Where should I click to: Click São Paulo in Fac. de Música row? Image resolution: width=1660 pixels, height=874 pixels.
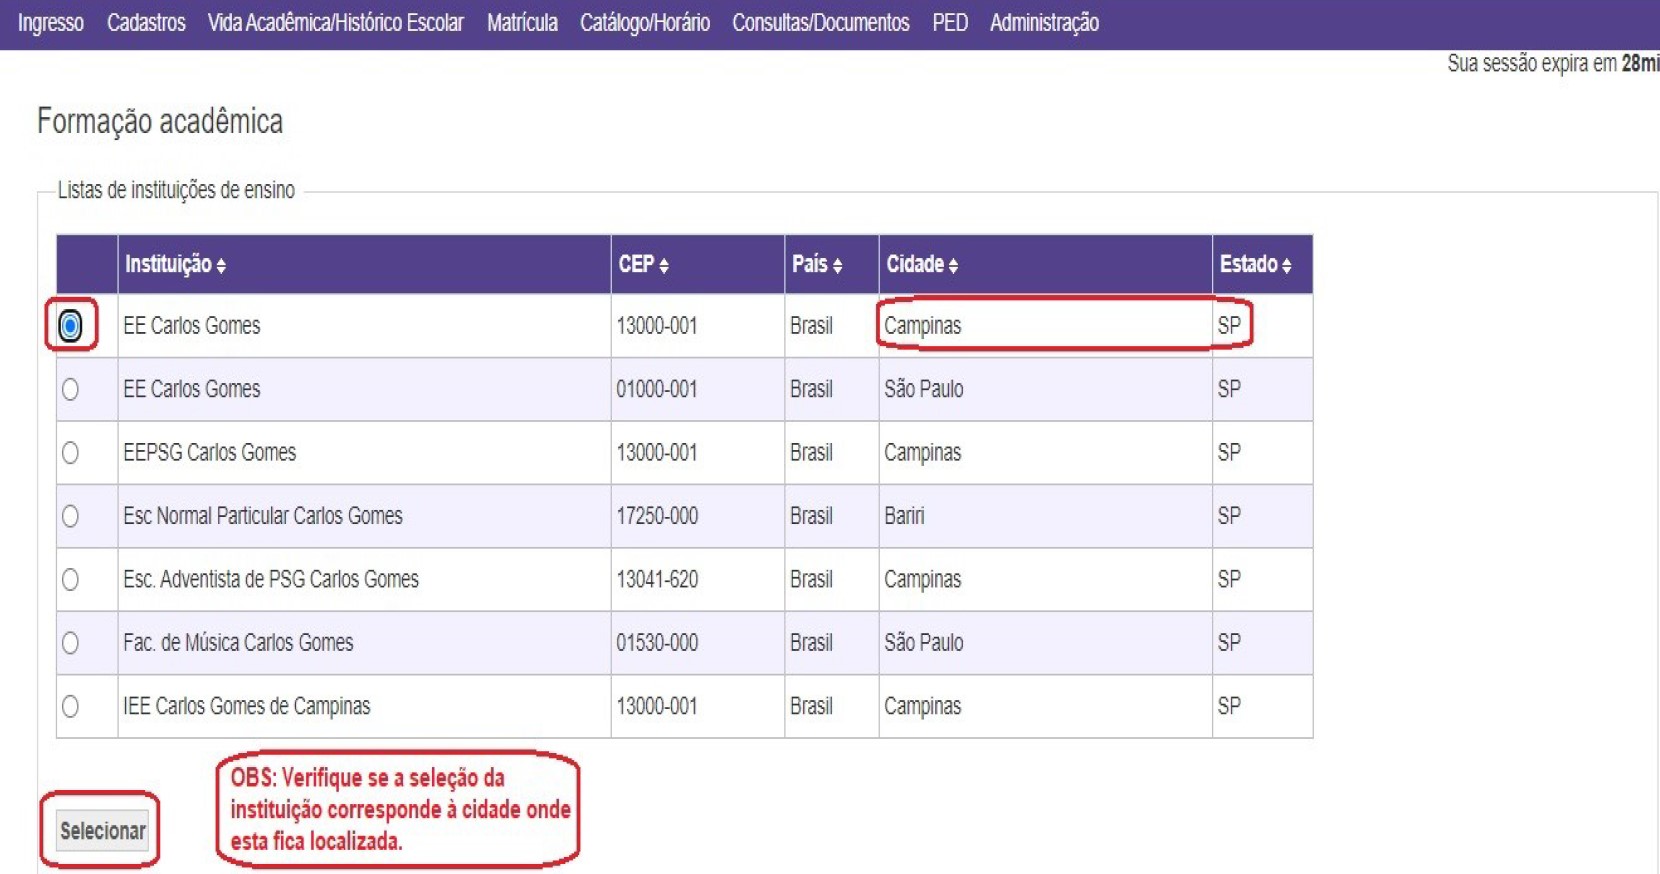[924, 643]
